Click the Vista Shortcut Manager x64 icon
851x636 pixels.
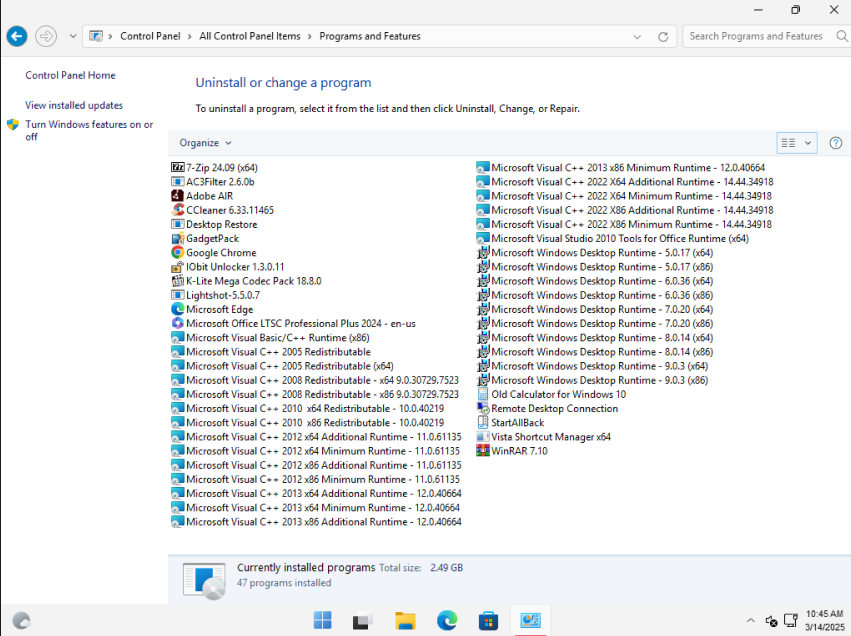482,436
